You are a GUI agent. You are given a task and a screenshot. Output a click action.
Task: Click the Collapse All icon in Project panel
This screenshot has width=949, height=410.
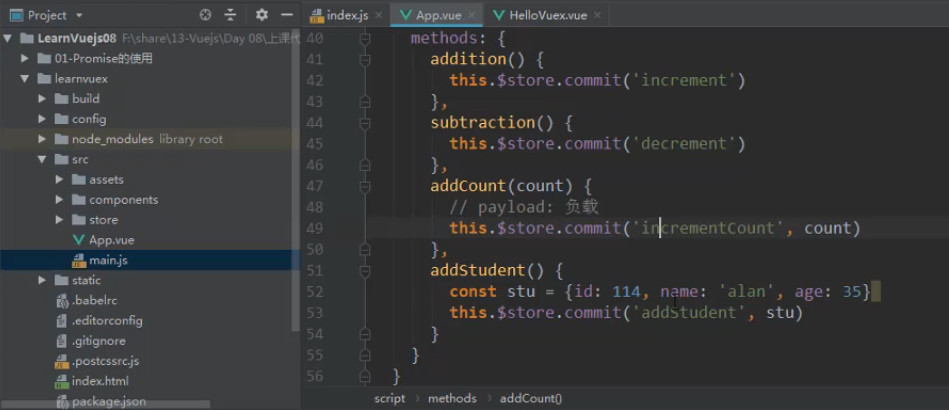coord(230,15)
